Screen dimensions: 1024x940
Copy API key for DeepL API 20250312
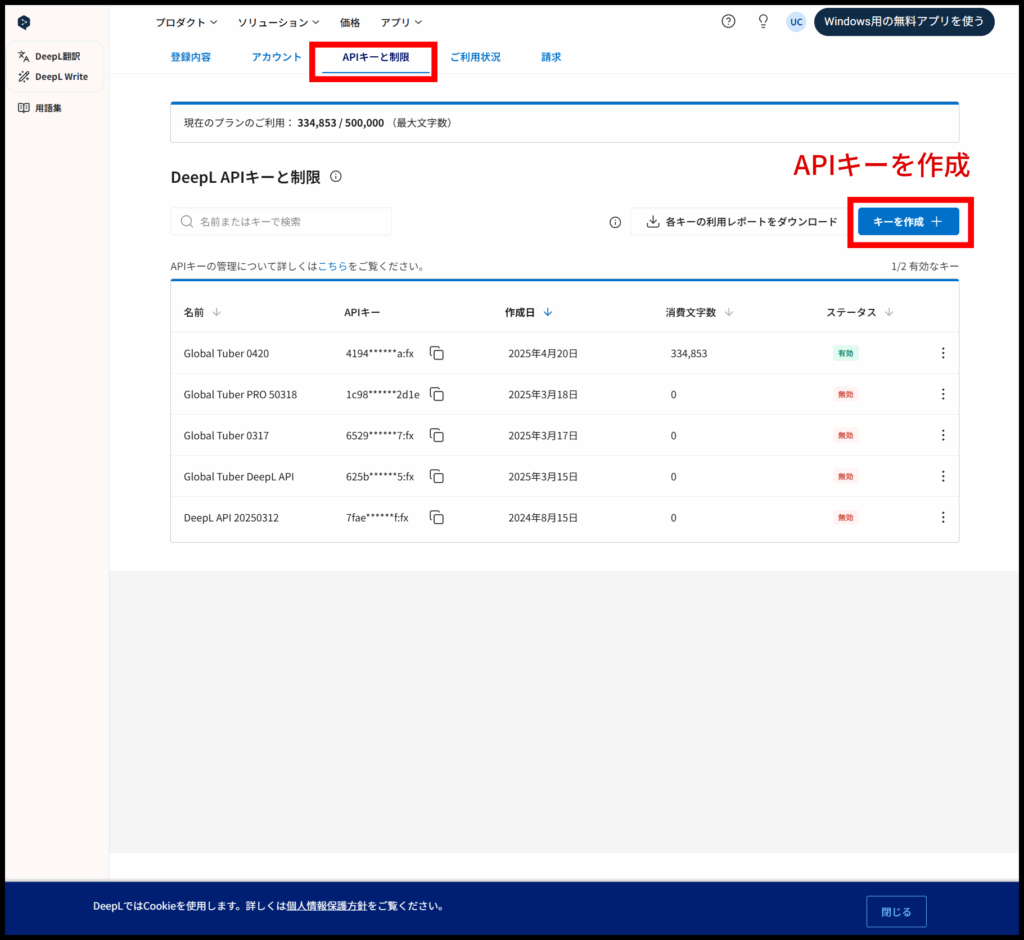coord(437,518)
